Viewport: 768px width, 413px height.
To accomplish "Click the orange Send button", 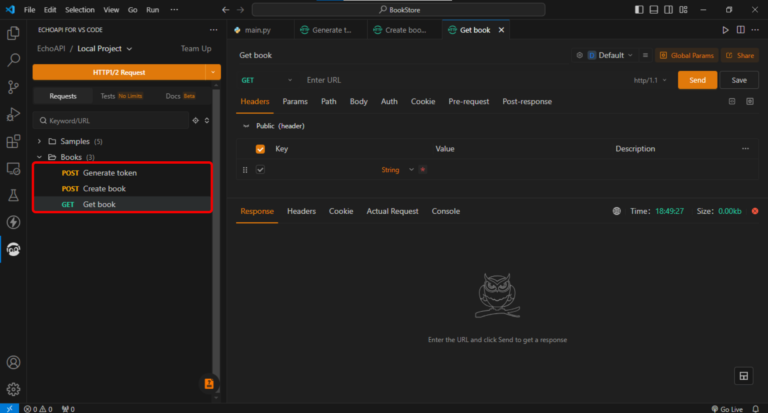I will tap(697, 80).
